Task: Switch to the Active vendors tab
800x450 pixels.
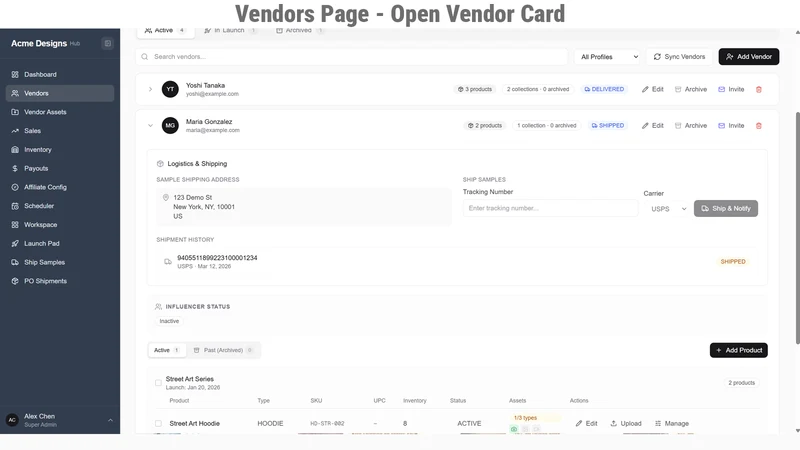Action: (165, 31)
